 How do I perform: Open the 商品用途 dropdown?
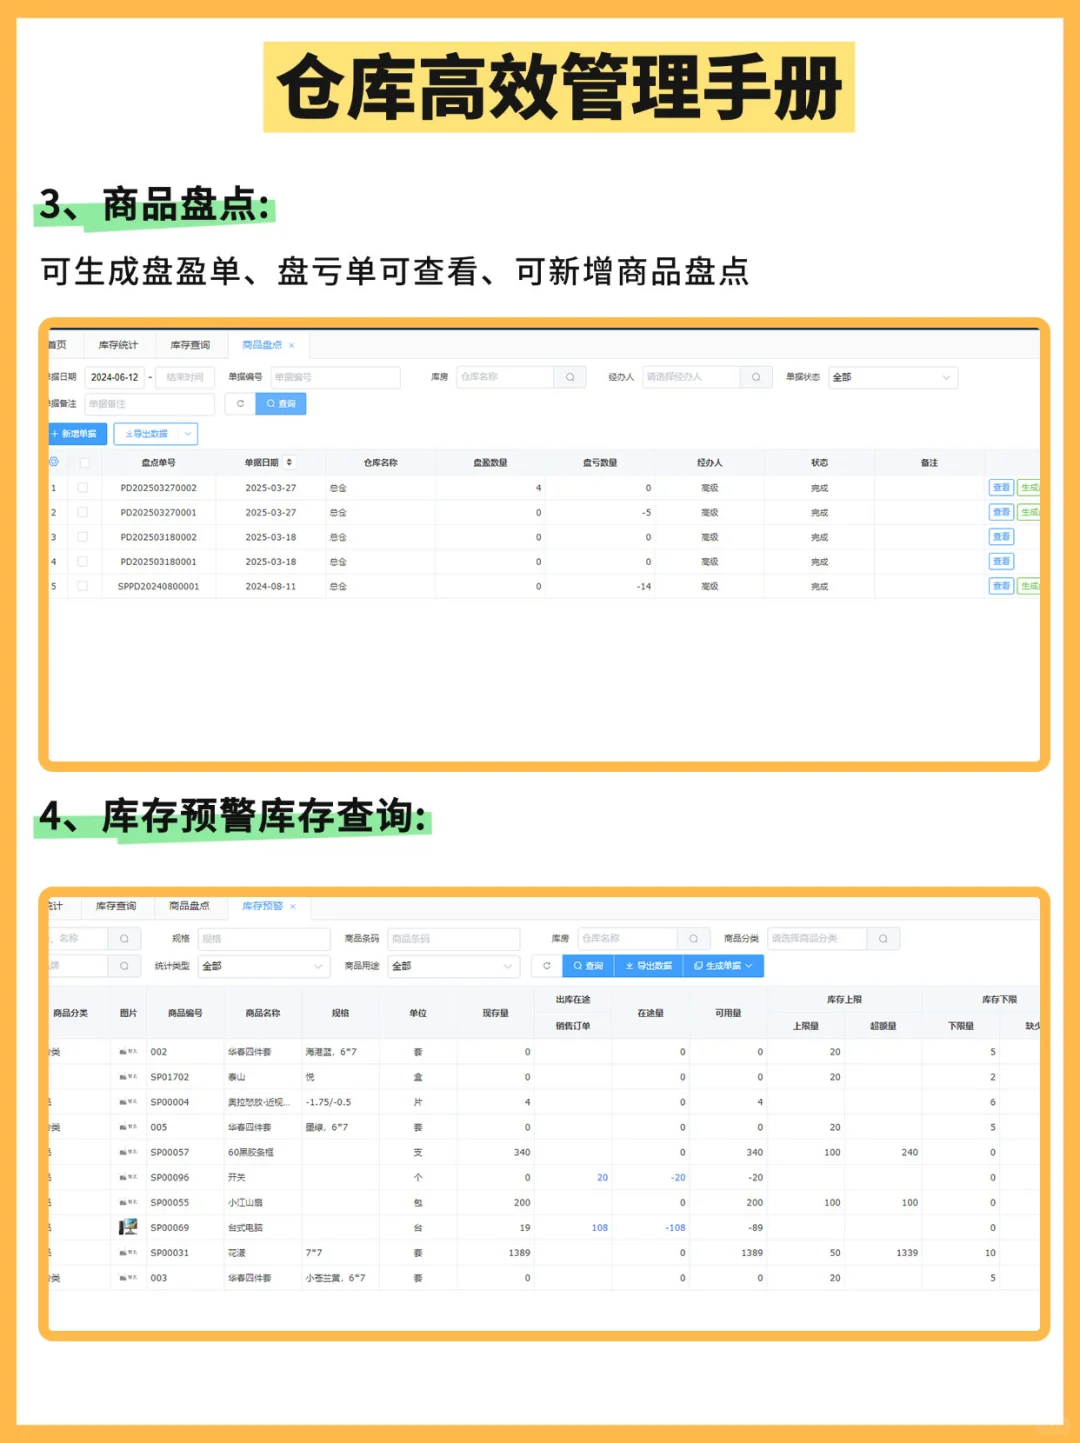pos(452,965)
